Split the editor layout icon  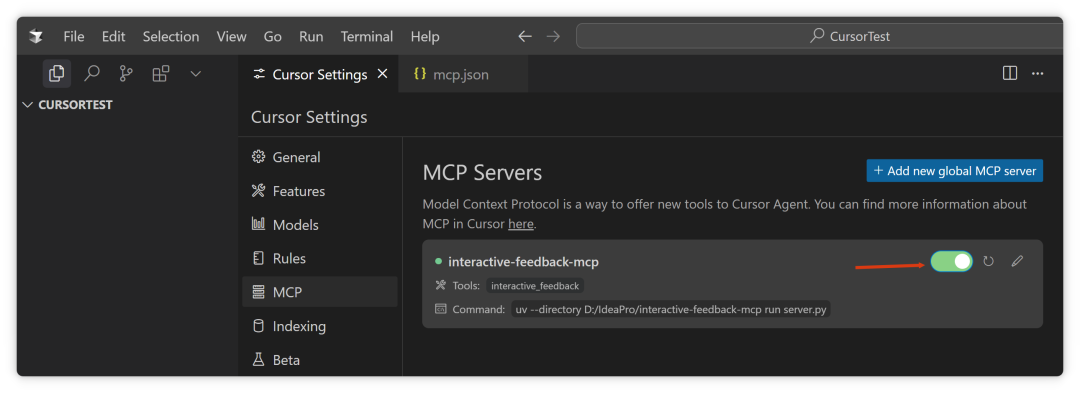pyautogui.click(x=1010, y=74)
